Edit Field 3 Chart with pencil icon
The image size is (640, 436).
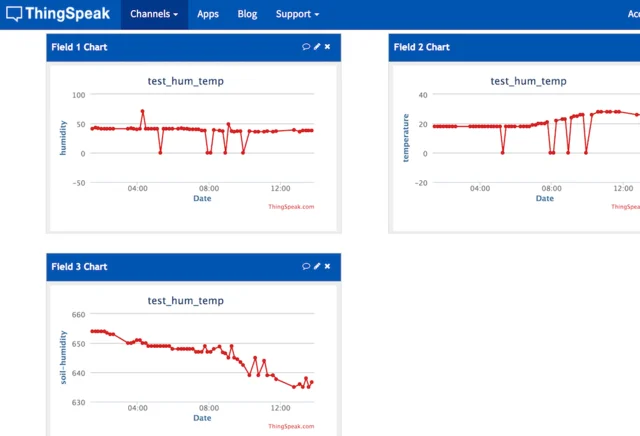tap(317, 266)
